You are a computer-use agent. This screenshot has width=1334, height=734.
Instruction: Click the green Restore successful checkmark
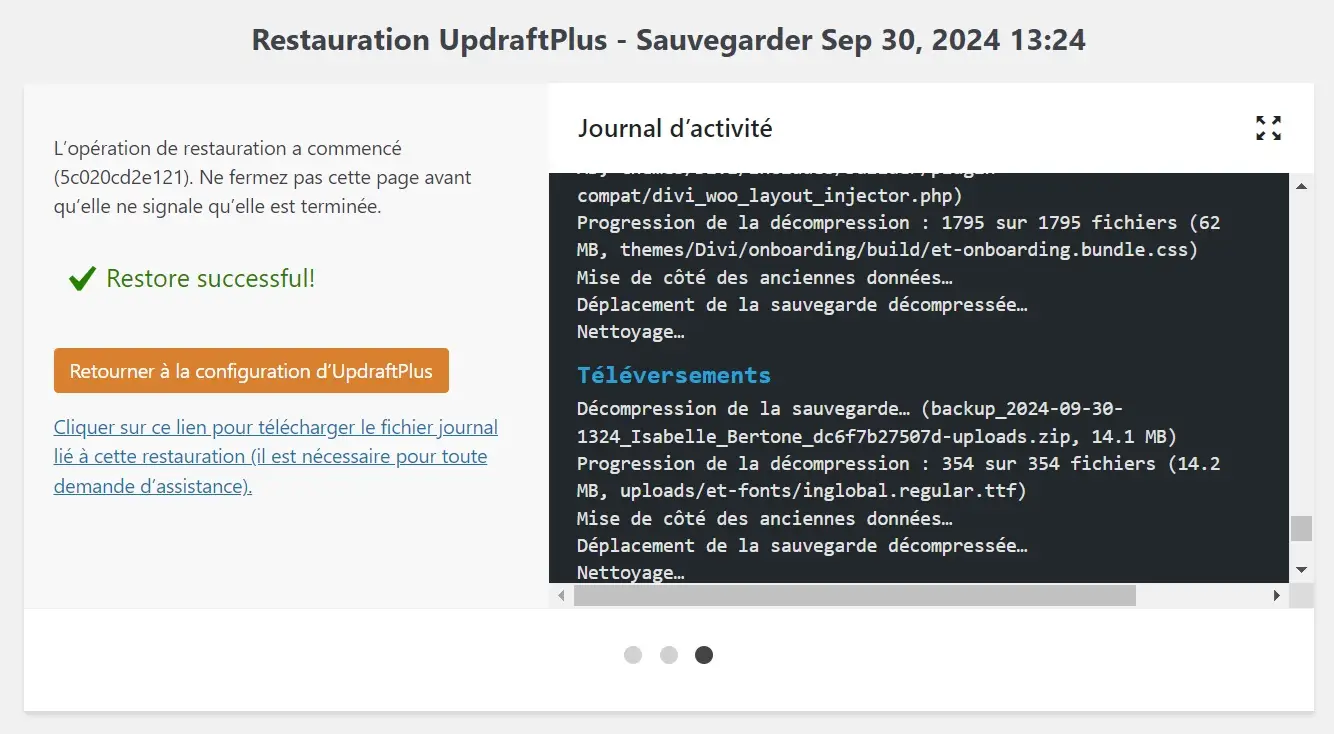click(82, 279)
